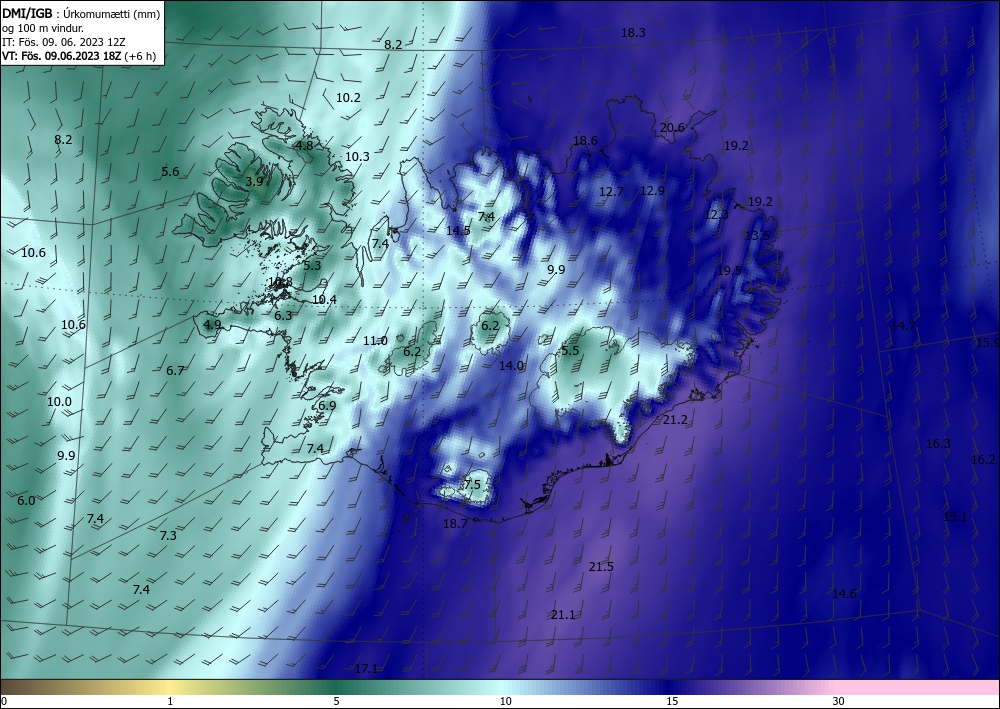The image size is (1000, 709).
Task: Click the 7.5 value on the map
Action: [472, 485]
